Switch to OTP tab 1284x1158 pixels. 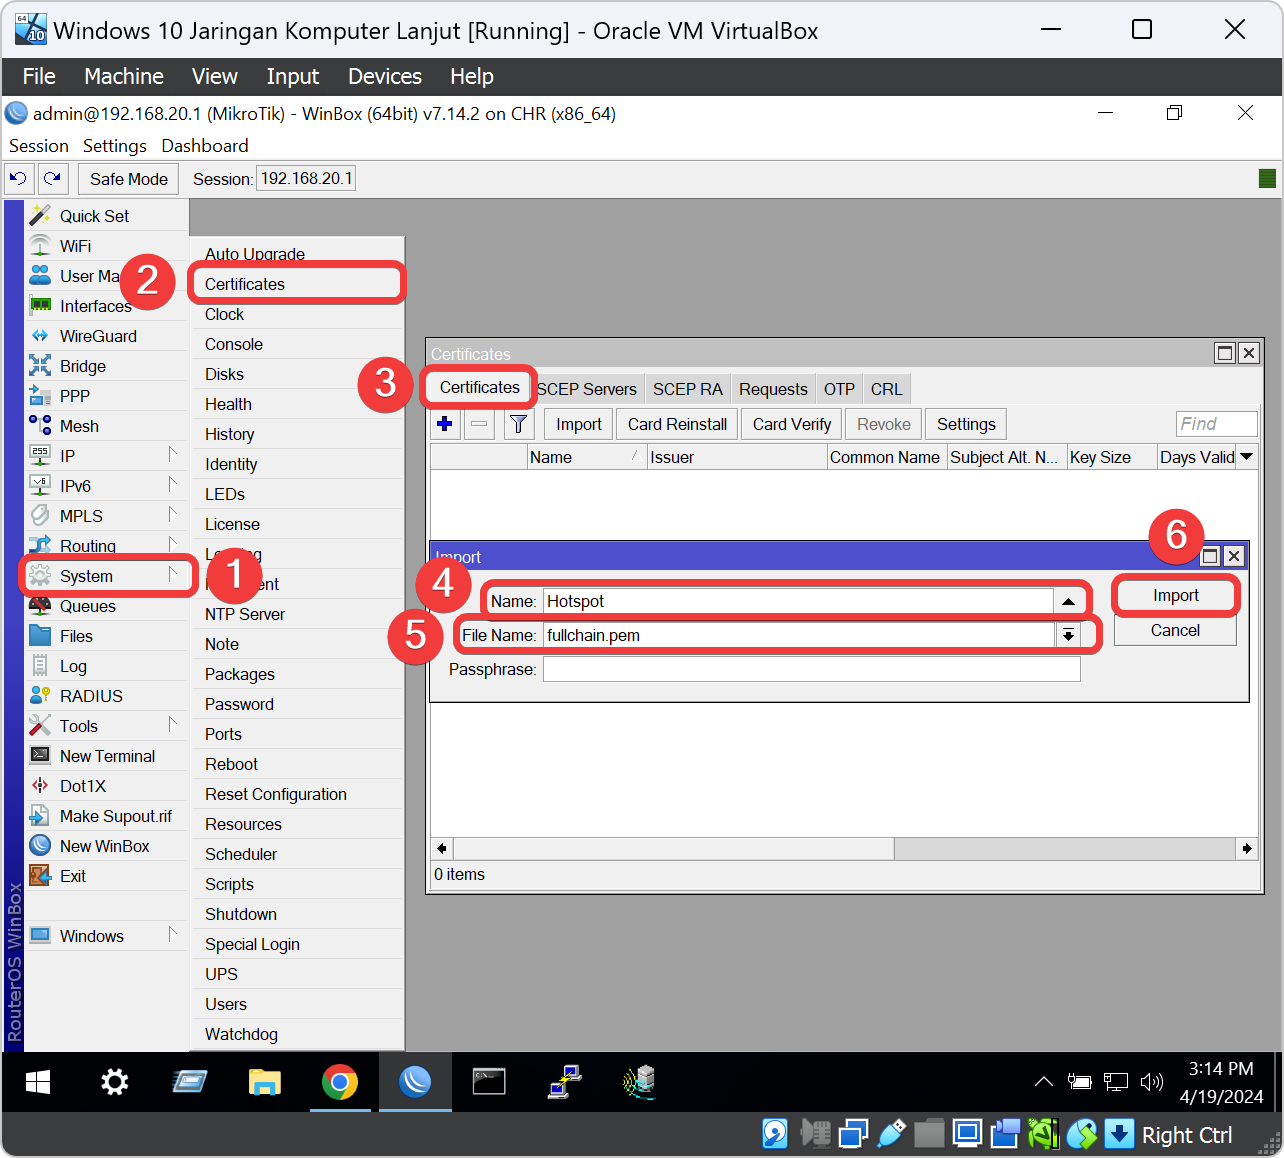[839, 389]
